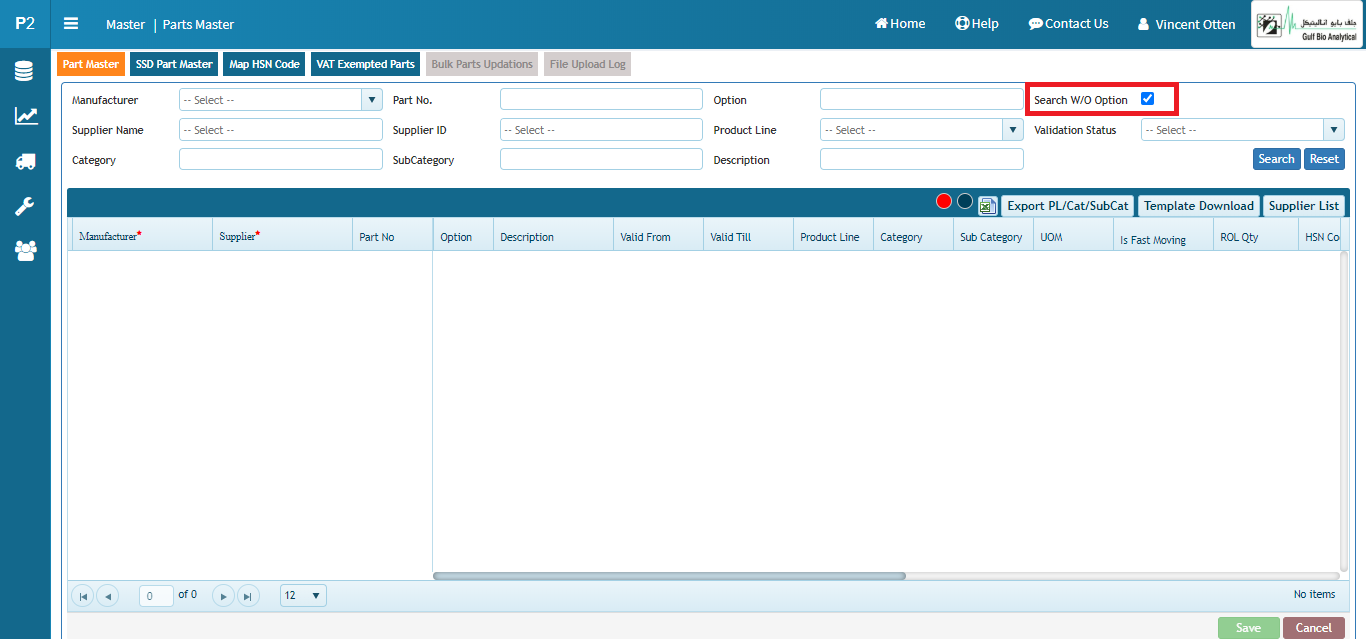Viewport: 1366px width, 639px height.
Task: Click the Template Download button
Action: pyautogui.click(x=1199, y=206)
